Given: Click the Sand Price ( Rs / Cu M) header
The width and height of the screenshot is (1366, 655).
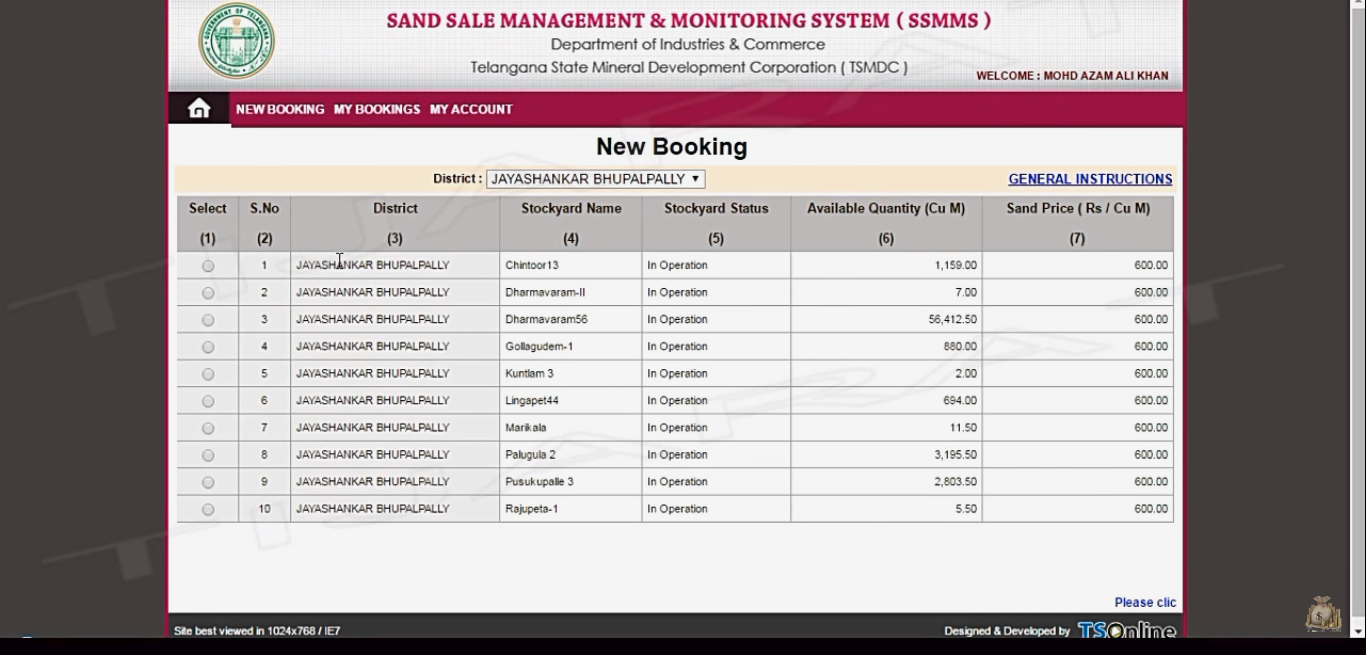Looking at the screenshot, I should [1078, 208].
